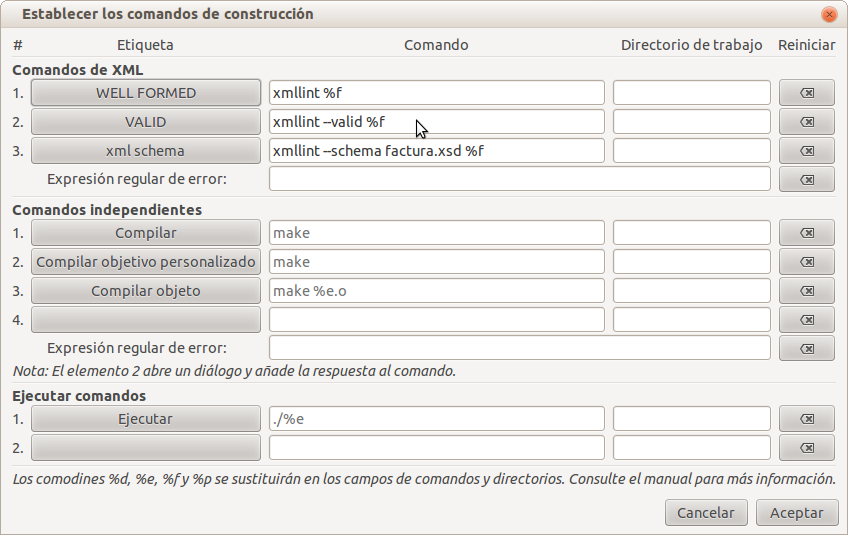The image size is (848, 535).
Task: Focus the Compilar 'make' command field
Action: (436, 233)
